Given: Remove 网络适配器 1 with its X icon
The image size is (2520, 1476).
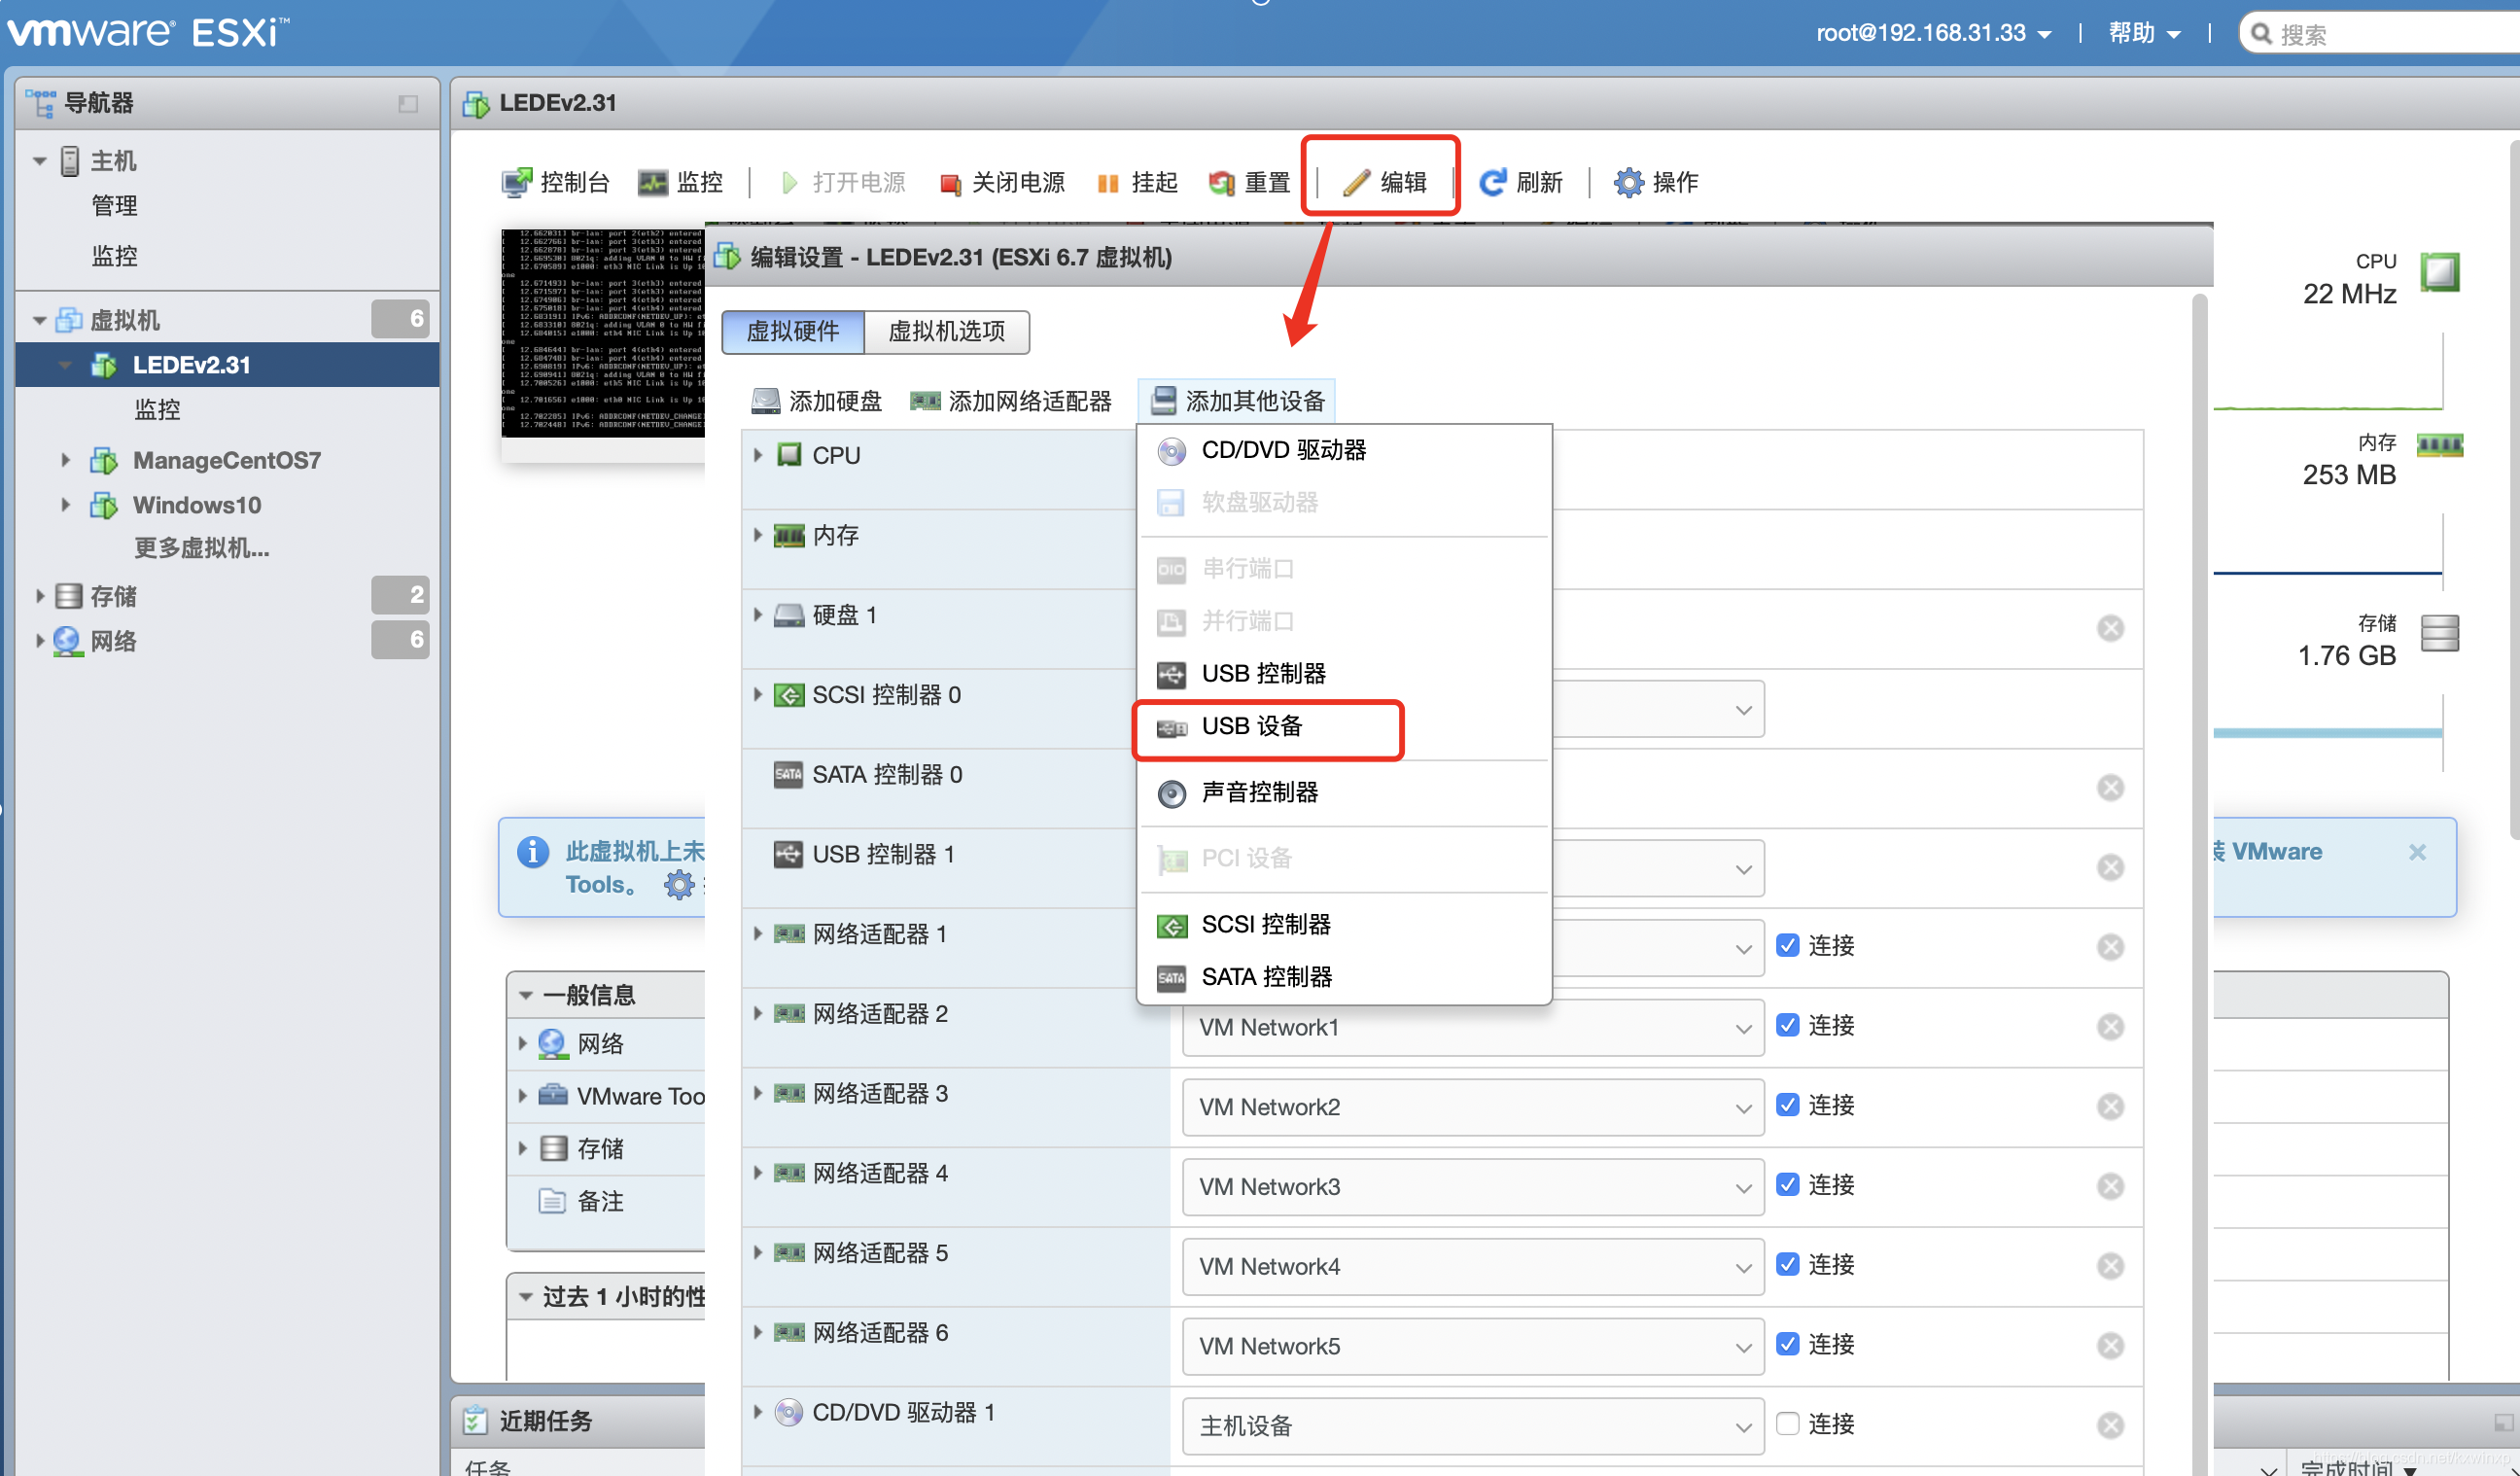Looking at the screenshot, I should [x=2110, y=947].
